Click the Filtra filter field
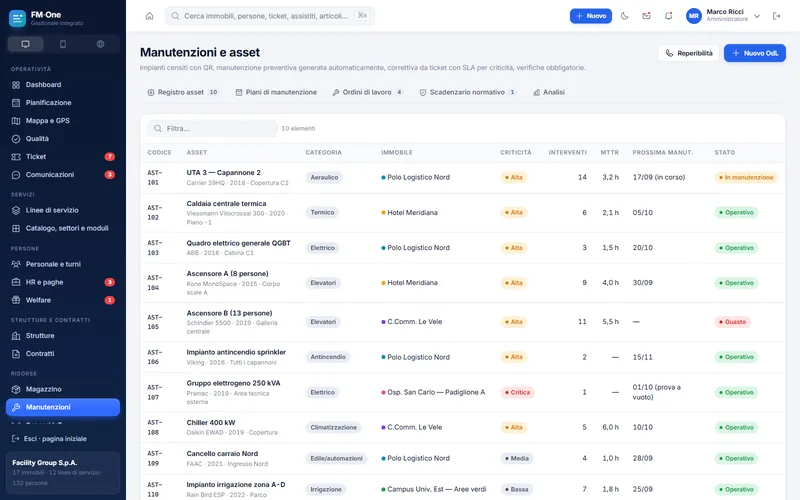 (212, 129)
